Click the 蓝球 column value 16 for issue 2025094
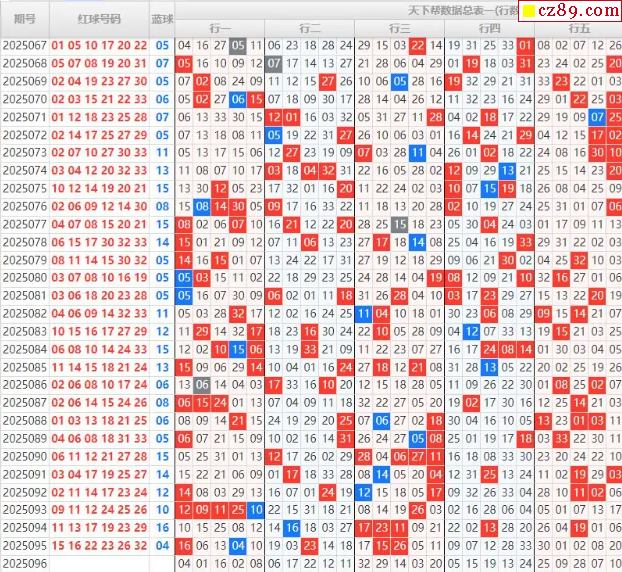The width and height of the screenshot is (622, 572). (162, 528)
